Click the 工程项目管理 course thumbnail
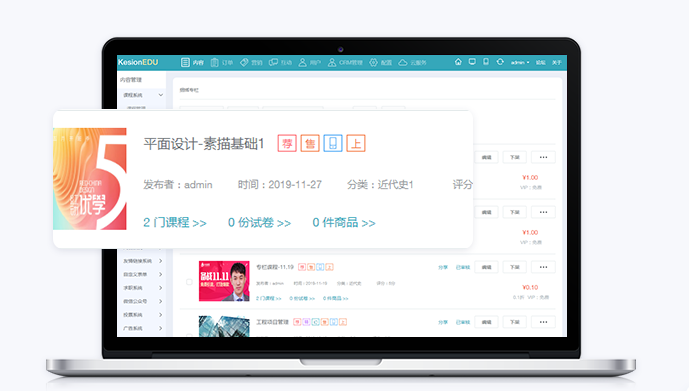The image size is (689, 391). point(224,326)
